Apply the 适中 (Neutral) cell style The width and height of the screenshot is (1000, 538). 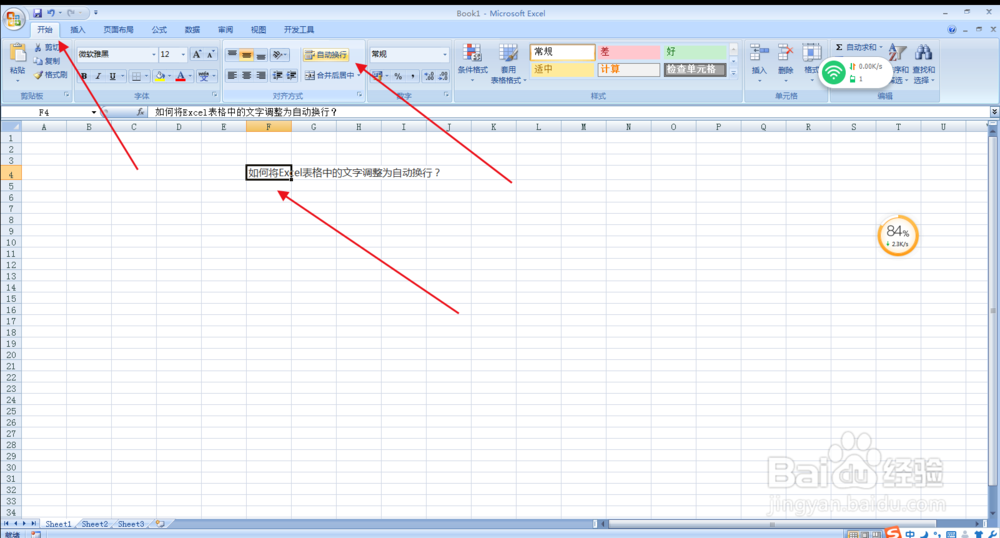coord(562,69)
